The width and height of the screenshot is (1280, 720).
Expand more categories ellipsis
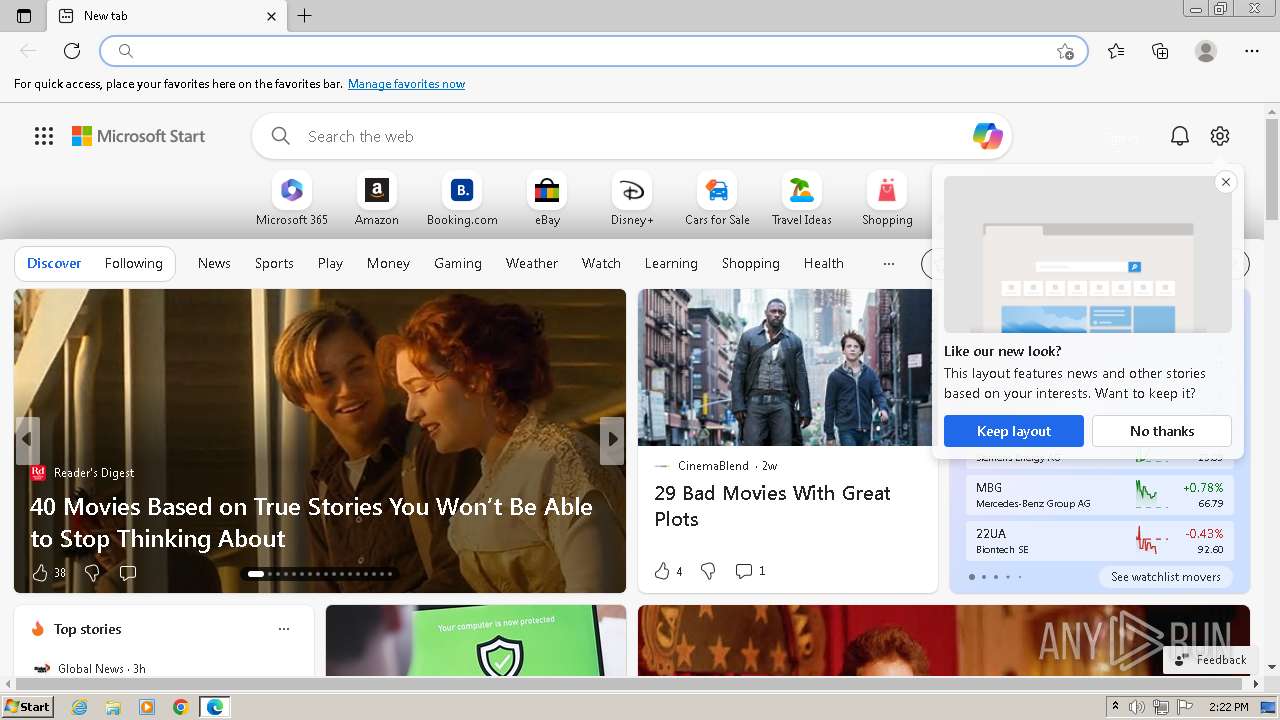coord(888,263)
